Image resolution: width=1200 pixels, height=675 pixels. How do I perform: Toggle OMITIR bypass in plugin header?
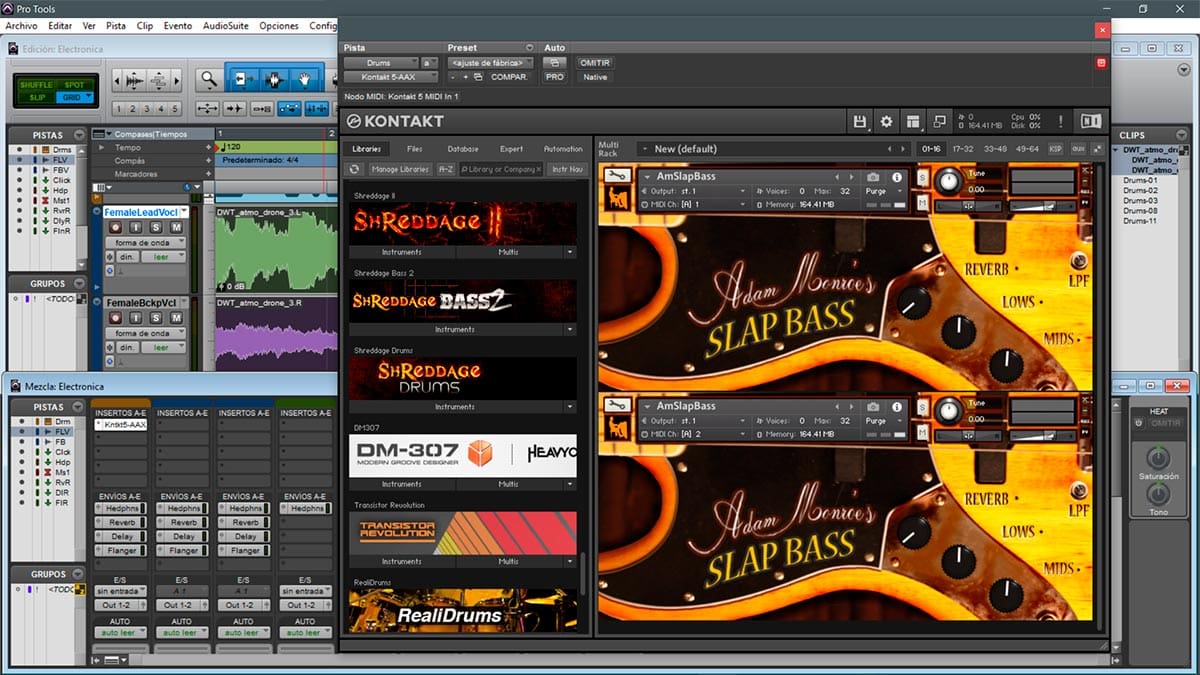tap(595, 62)
